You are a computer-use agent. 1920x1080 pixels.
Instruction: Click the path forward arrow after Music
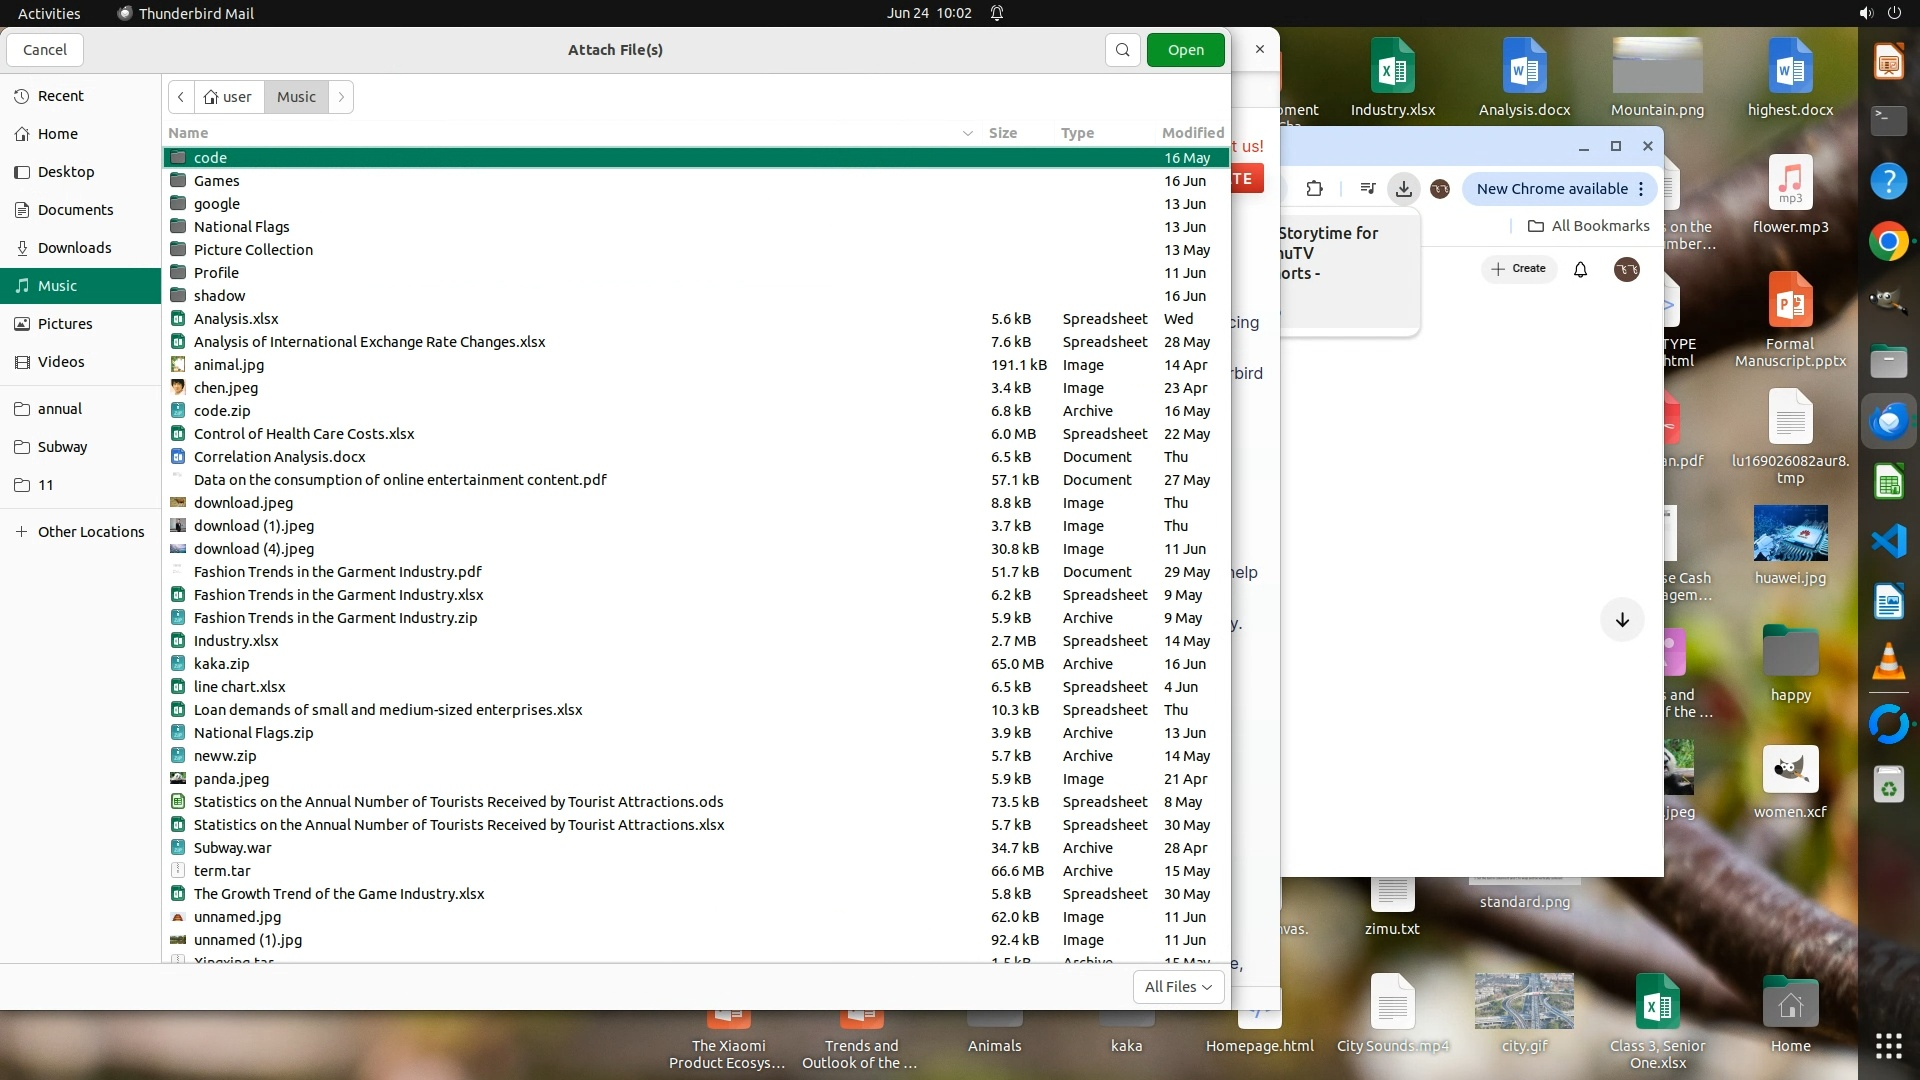341,97
